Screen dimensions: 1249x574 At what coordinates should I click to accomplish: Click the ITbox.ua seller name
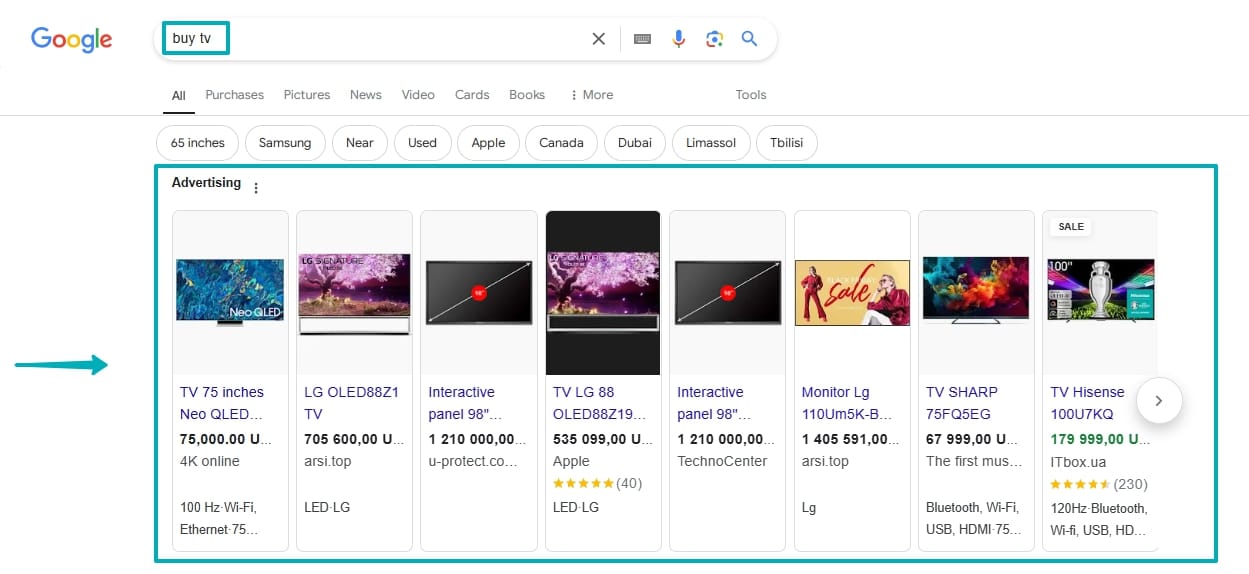tap(1079, 461)
